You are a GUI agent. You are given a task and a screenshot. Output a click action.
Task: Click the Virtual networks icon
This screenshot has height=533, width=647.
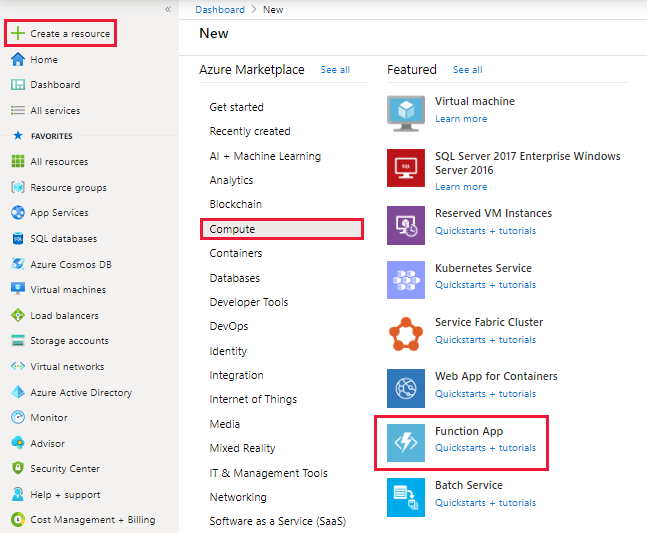tap(18, 366)
